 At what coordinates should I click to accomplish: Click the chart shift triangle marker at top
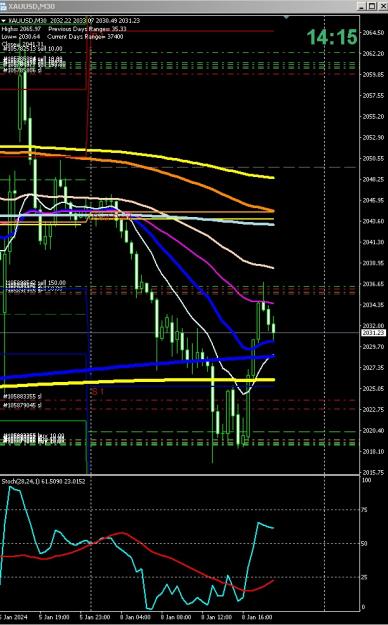tap(286, 17)
